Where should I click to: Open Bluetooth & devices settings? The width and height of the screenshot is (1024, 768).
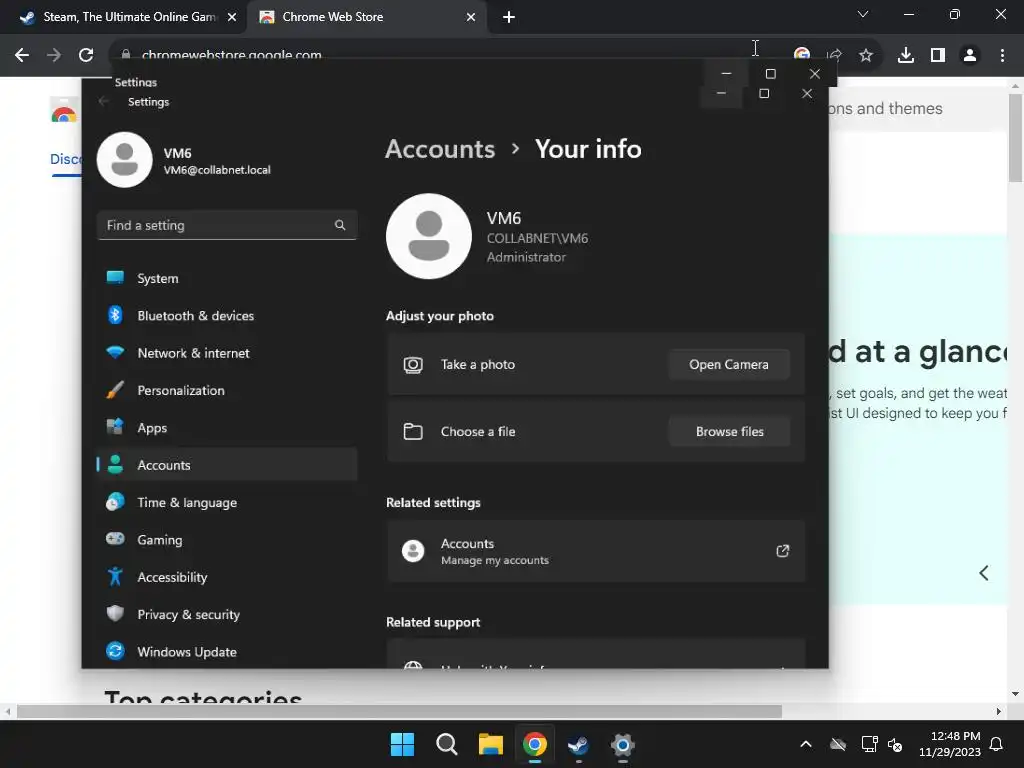pos(227,315)
